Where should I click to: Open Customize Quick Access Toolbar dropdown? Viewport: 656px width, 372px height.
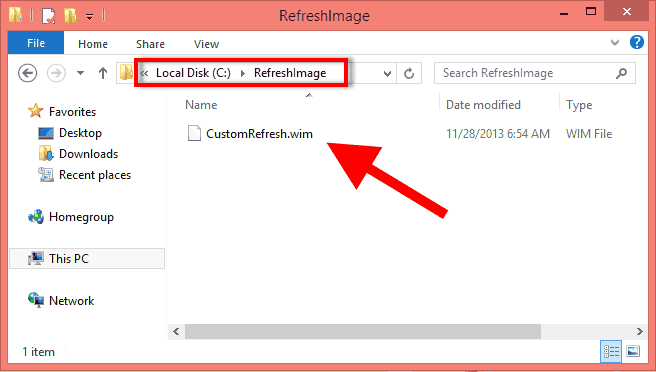90,17
